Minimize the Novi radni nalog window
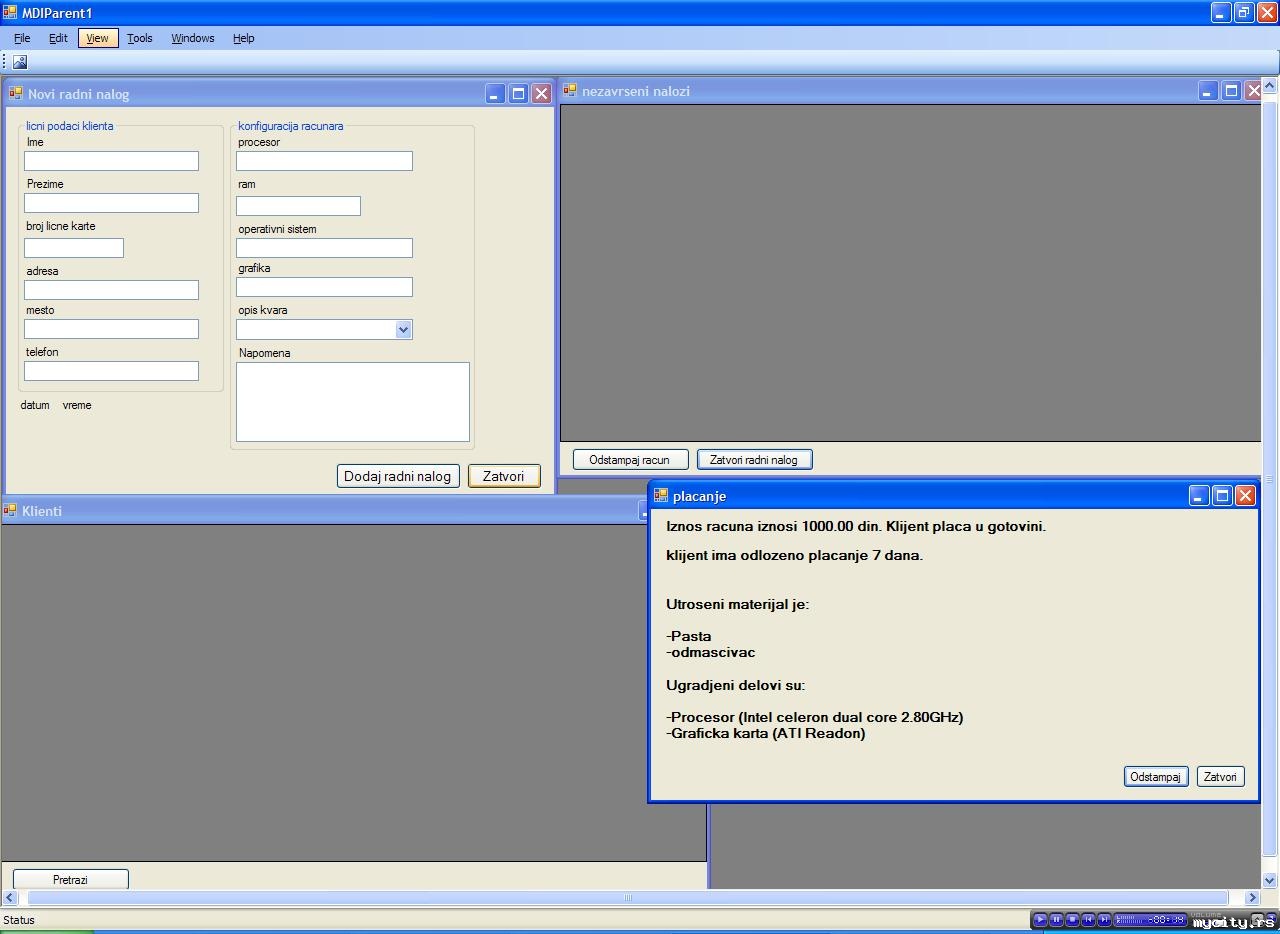The height and width of the screenshot is (934, 1280). coord(495,93)
